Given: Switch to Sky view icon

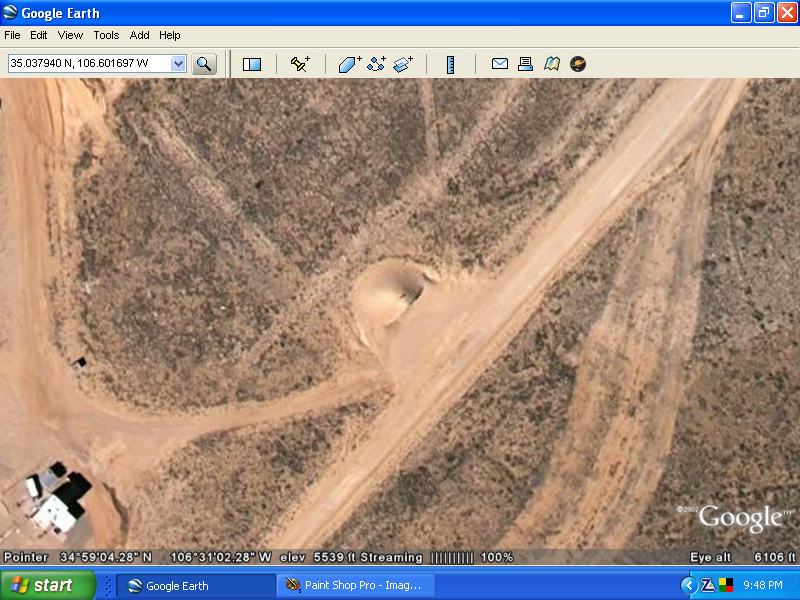Looking at the screenshot, I should click(x=578, y=64).
